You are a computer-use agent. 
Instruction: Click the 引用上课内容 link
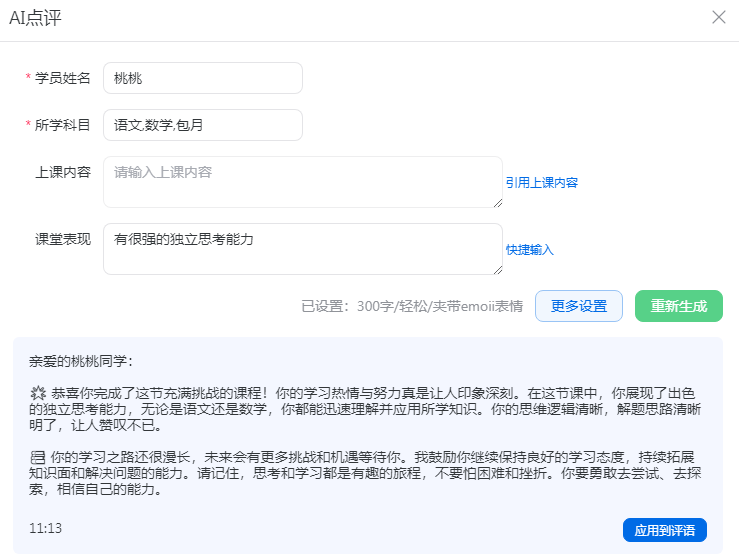tap(541, 183)
